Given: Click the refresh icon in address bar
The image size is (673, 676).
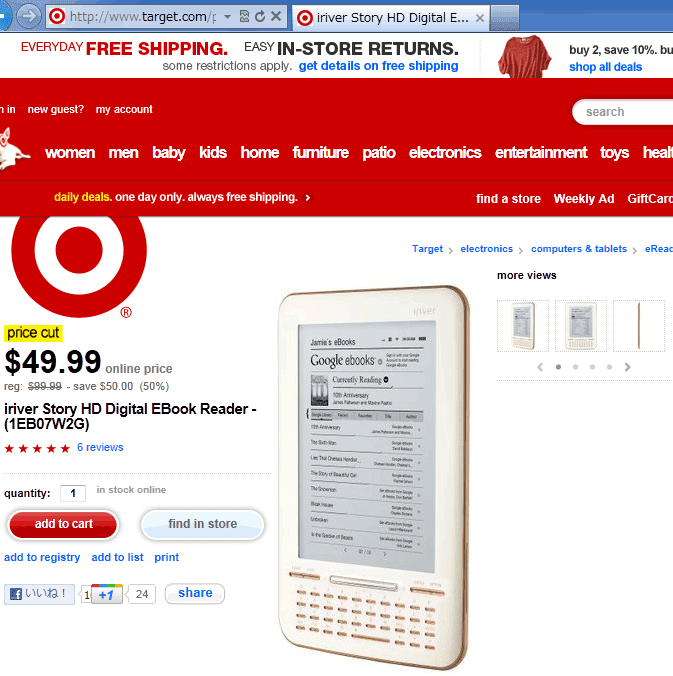Looking at the screenshot, I should pyautogui.click(x=260, y=17).
